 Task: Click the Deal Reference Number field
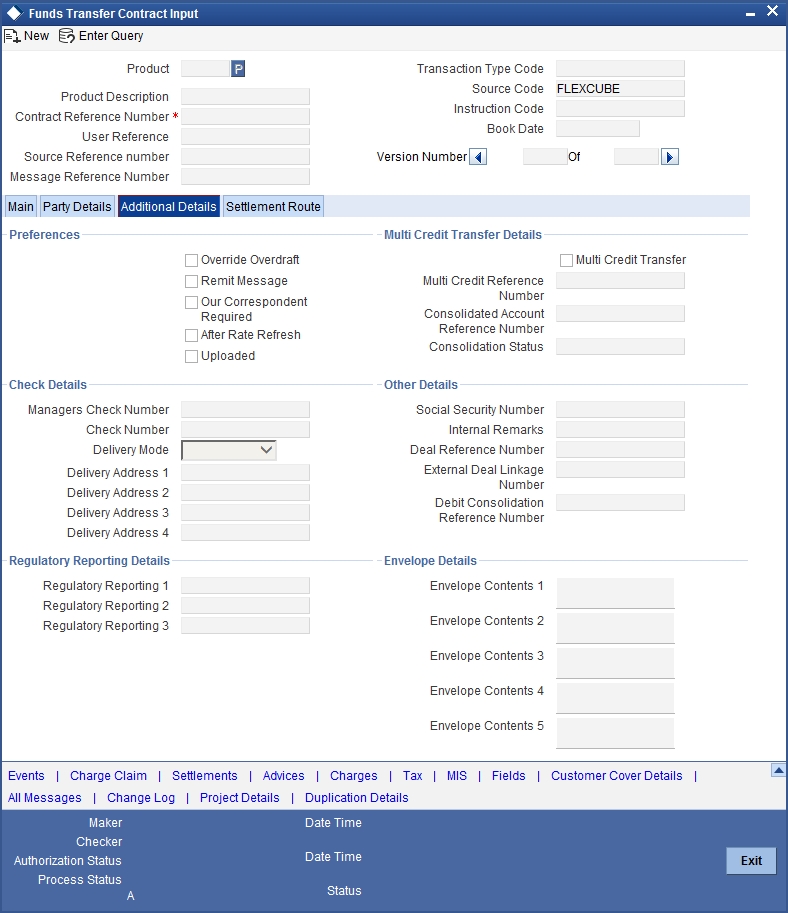pyautogui.click(x=620, y=450)
